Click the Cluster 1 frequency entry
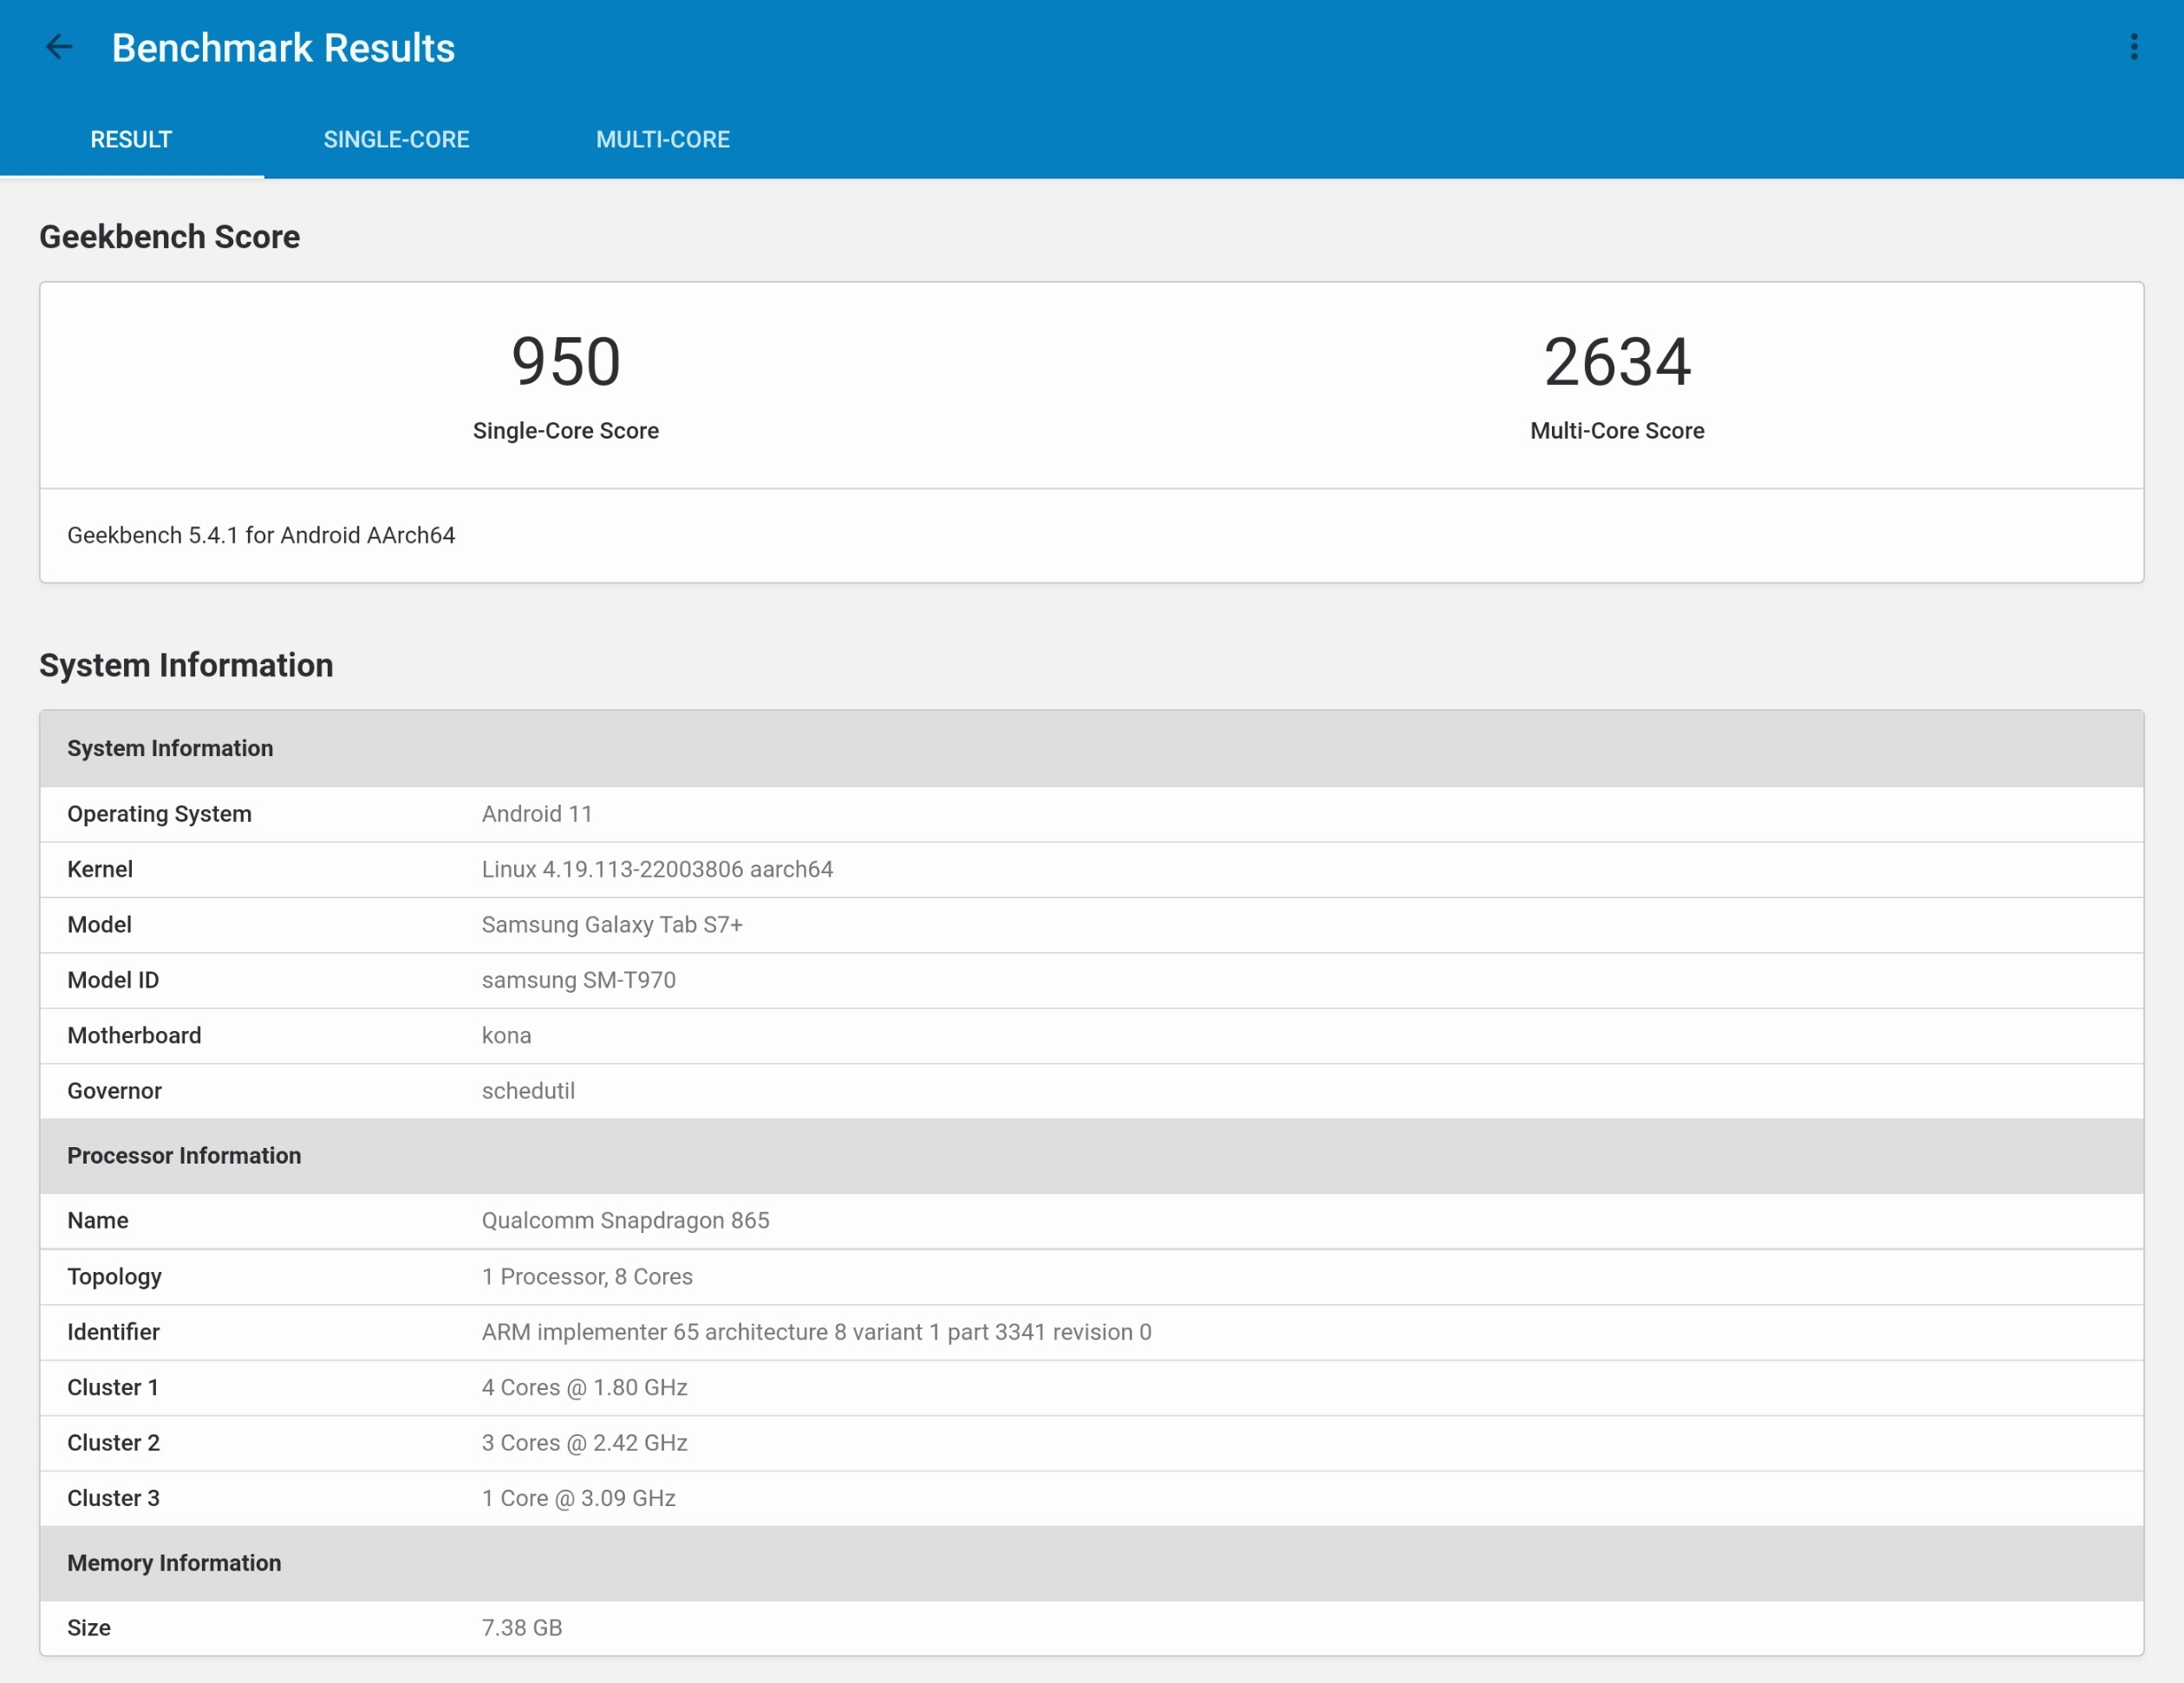The image size is (2184, 1683). click(x=584, y=1387)
